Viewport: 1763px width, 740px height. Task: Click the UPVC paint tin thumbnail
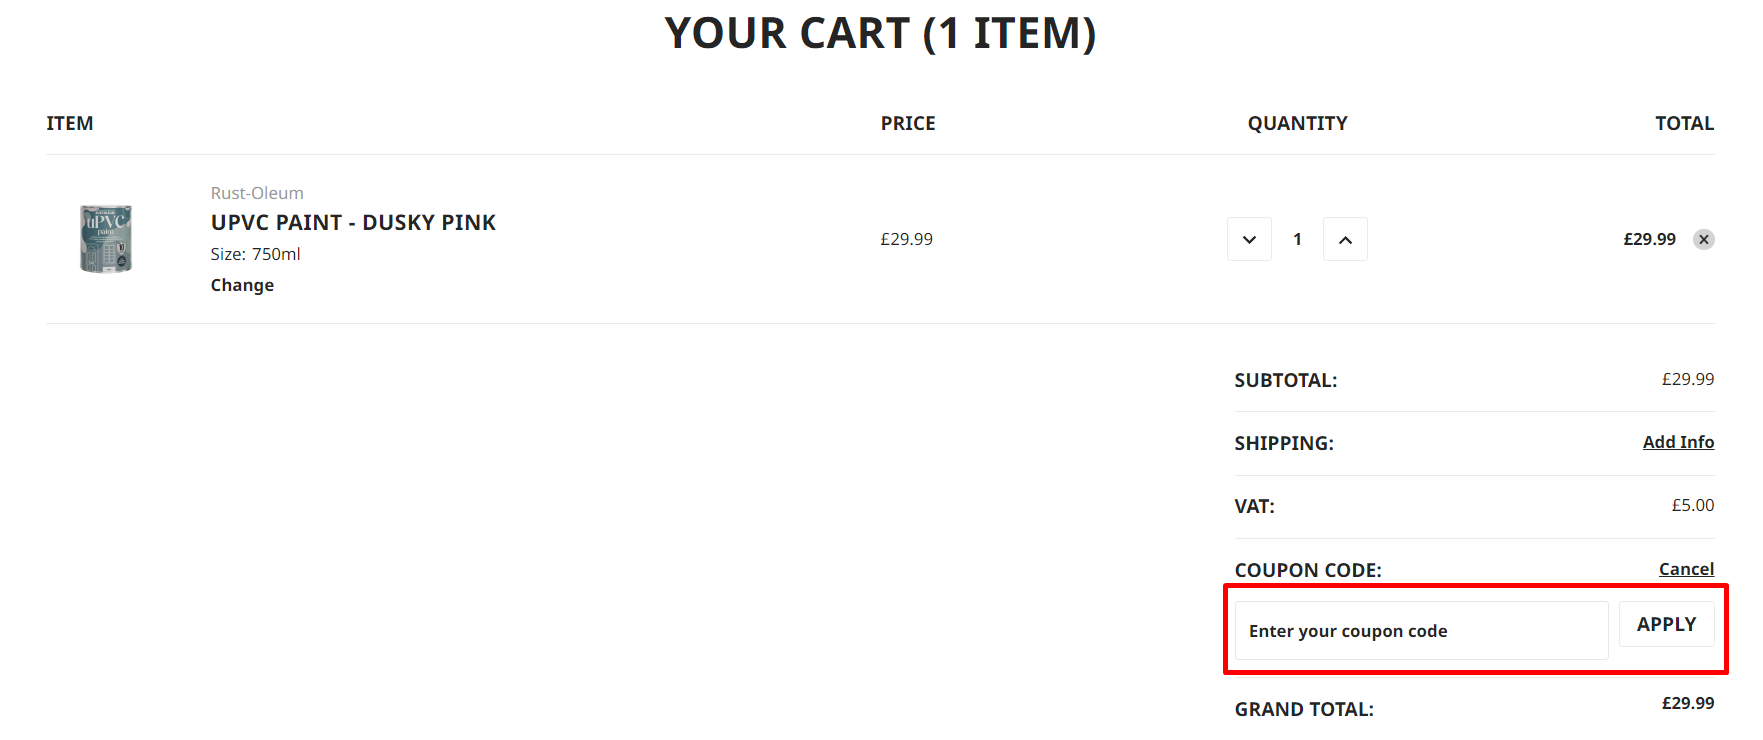(106, 239)
